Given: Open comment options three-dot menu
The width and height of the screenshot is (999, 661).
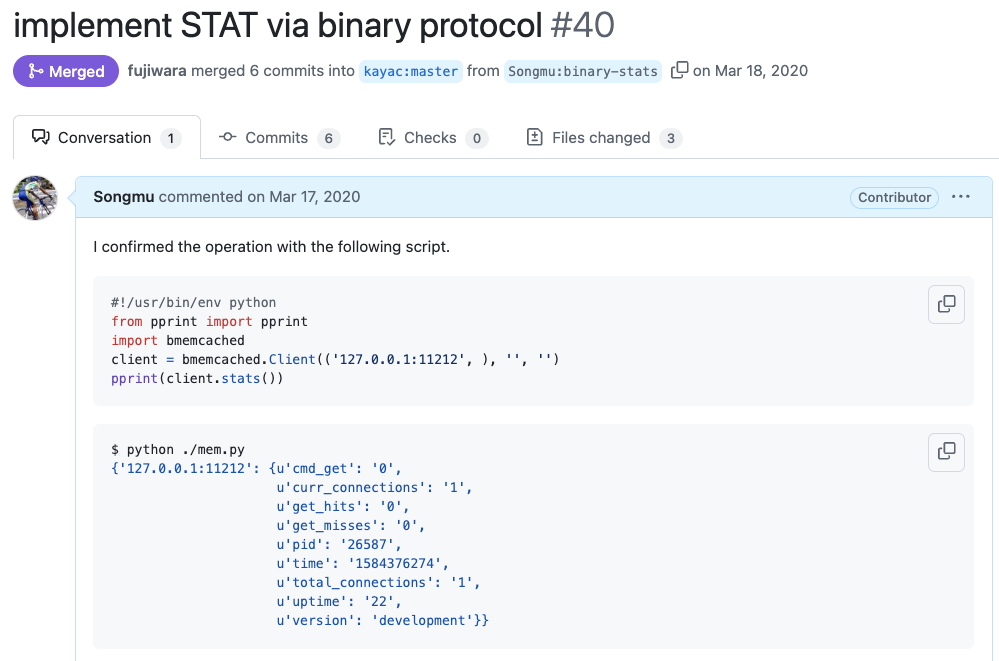Looking at the screenshot, I should coord(961,197).
